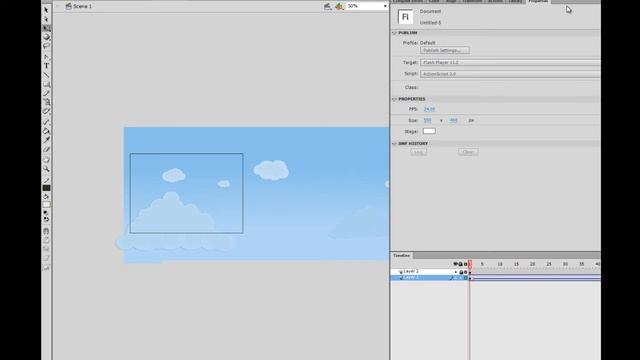The width and height of the screenshot is (640, 360).
Task: Select the Line tool
Action: coord(46,75)
